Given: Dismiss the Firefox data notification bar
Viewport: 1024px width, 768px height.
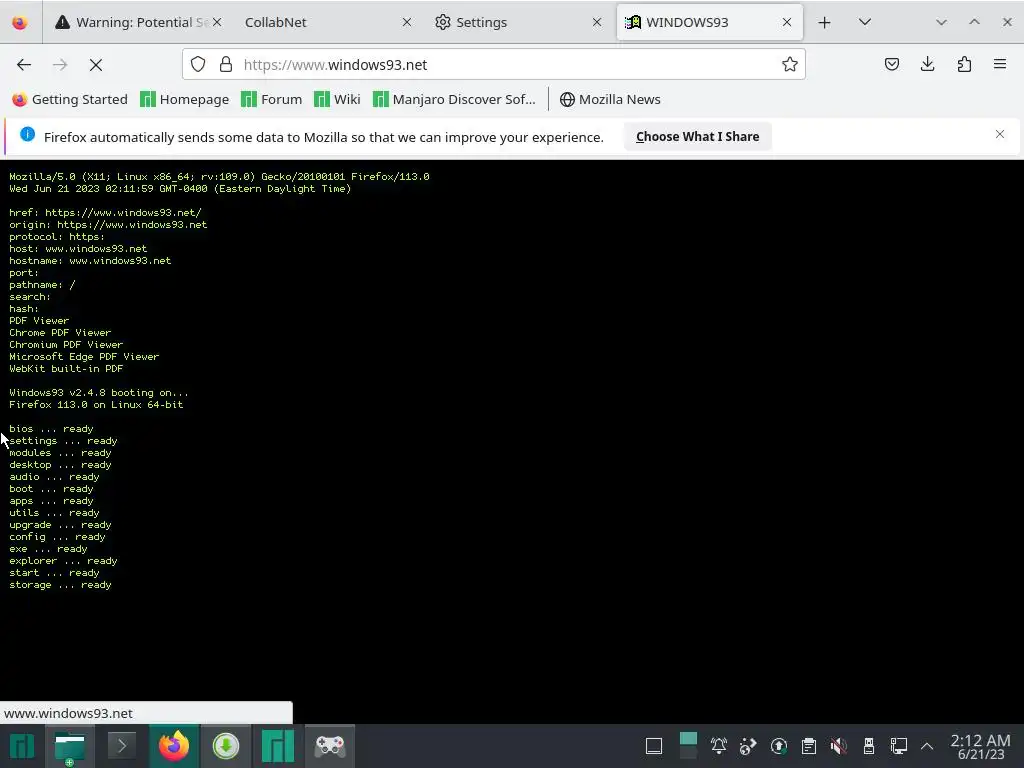Looking at the screenshot, I should (1000, 134).
